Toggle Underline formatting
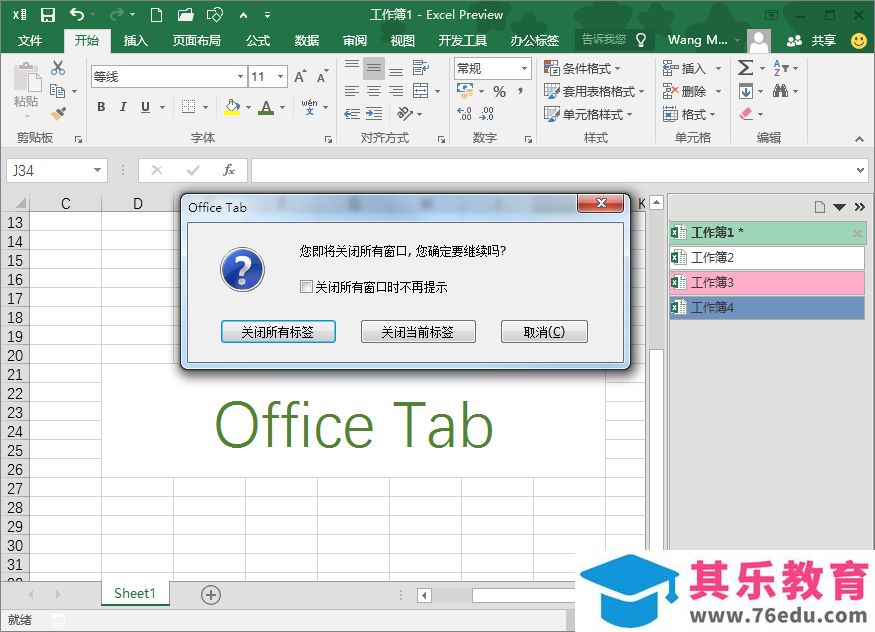 click(145, 107)
